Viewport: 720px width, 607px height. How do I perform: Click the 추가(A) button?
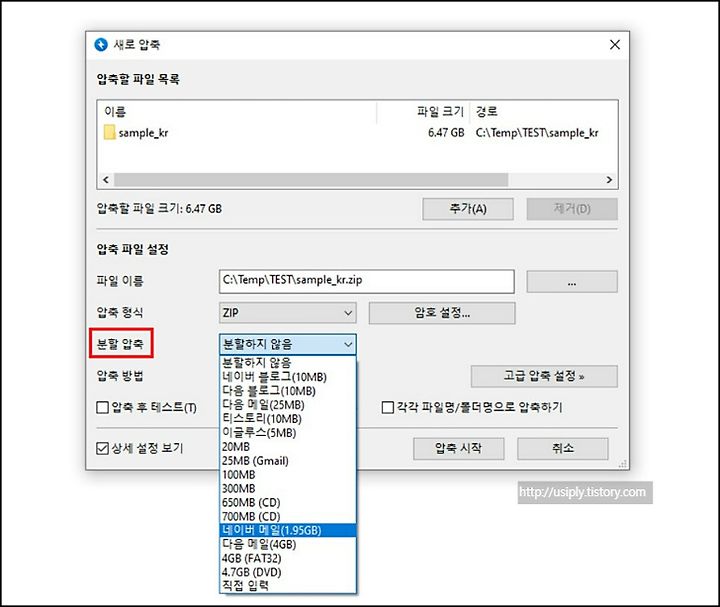point(467,209)
